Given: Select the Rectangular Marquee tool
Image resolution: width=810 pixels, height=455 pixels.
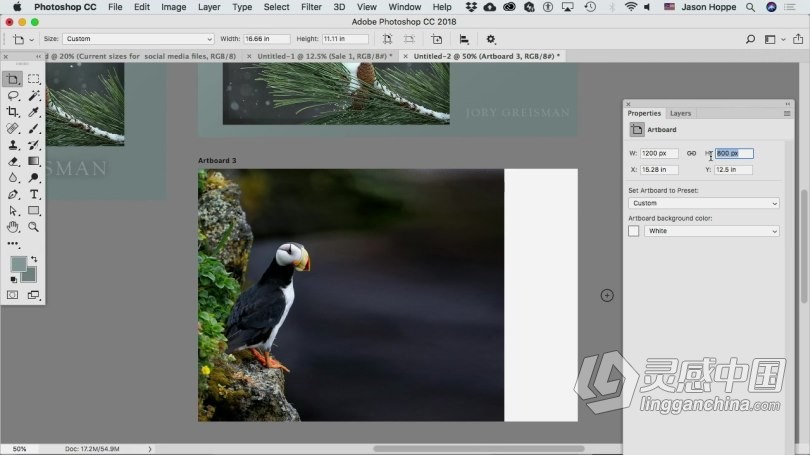Looking at the screenshot, I should [34, 79].
